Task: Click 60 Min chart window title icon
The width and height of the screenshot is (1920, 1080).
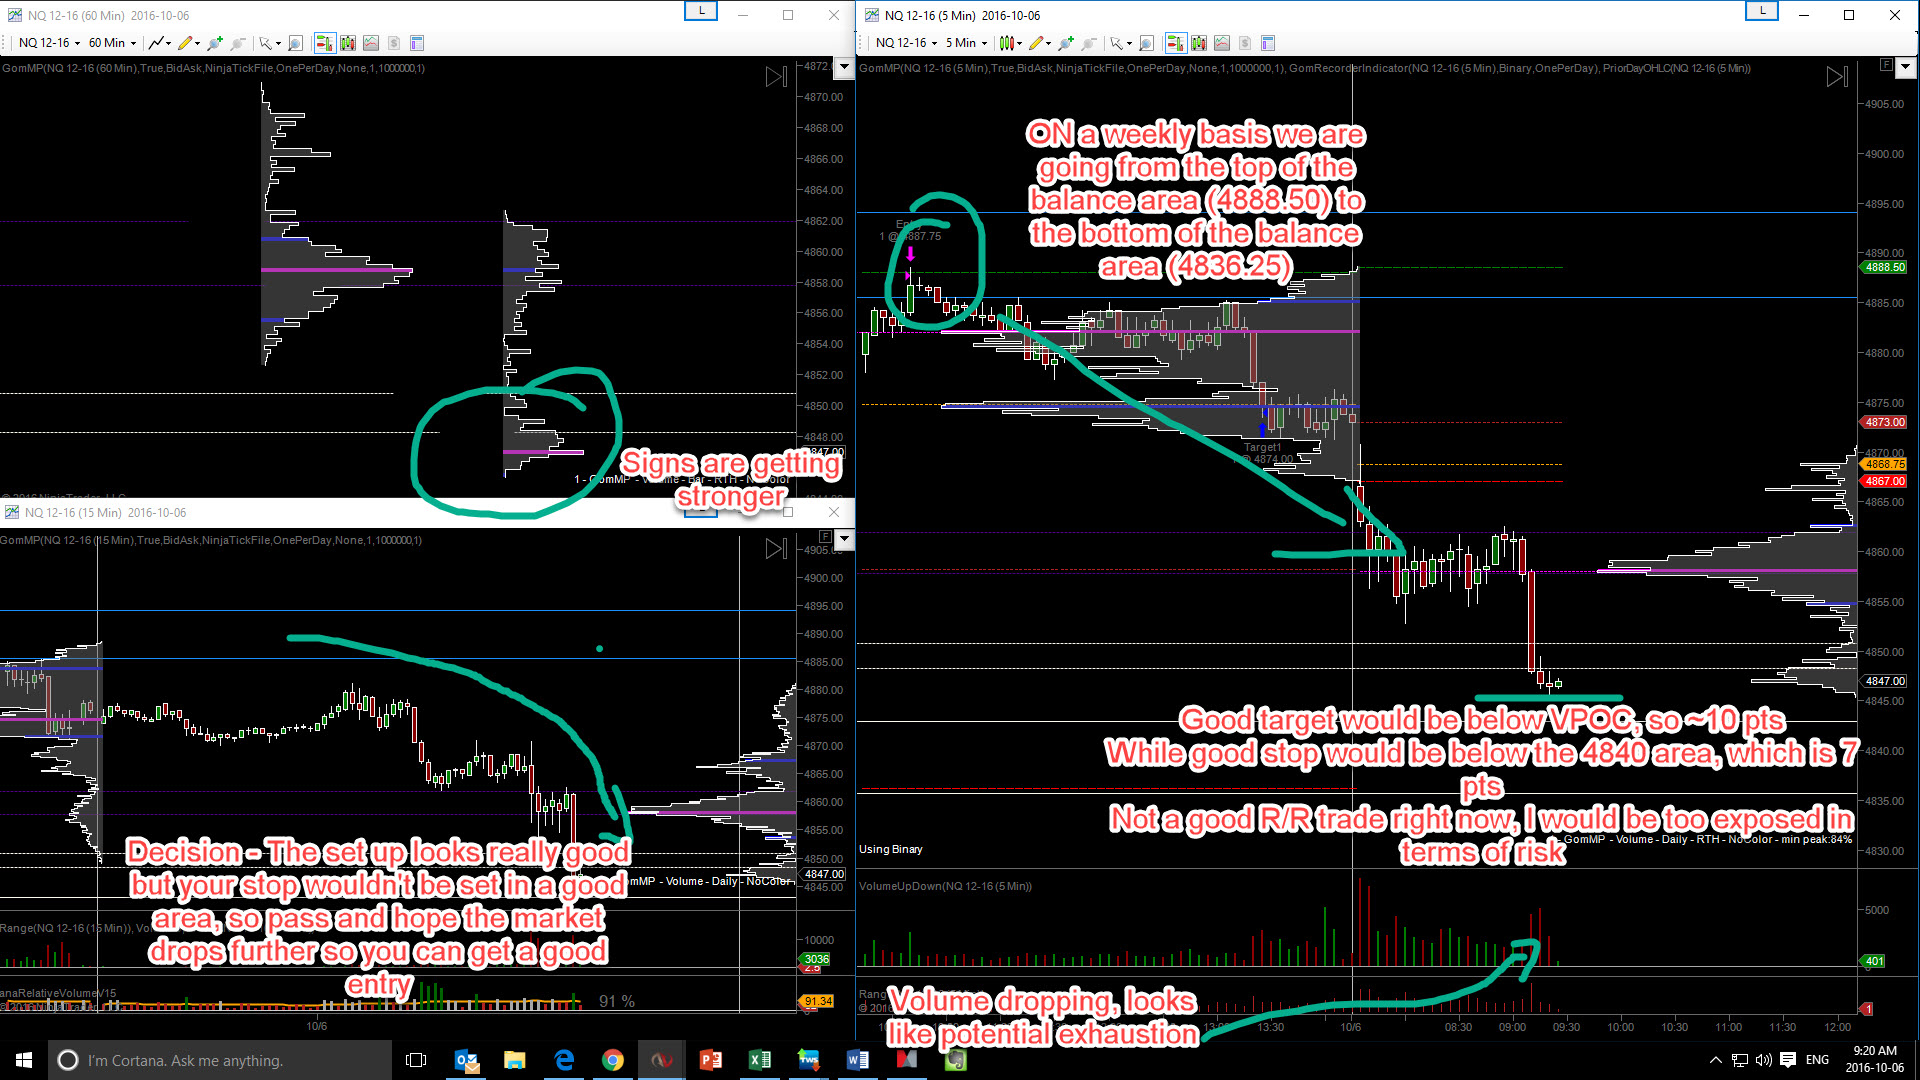Action: 15,15
